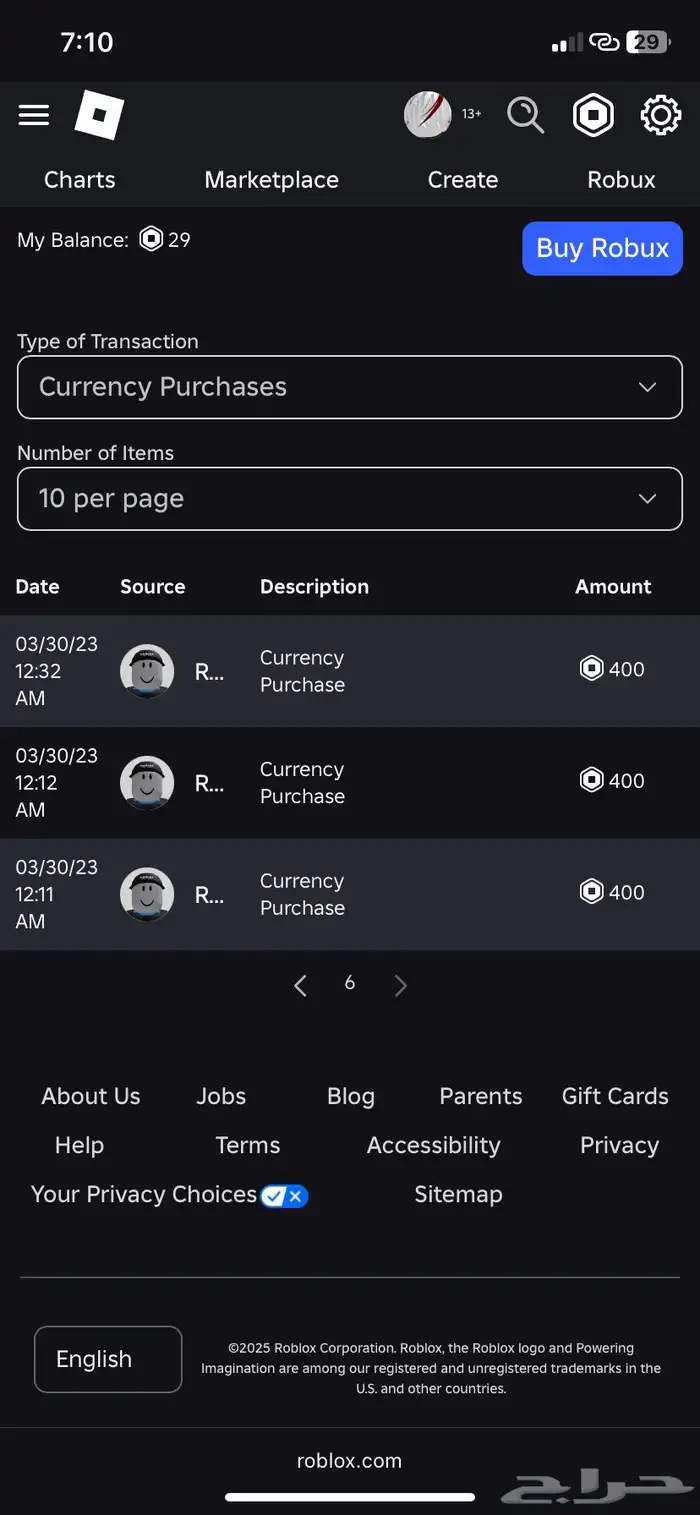This screenshot has height=1515, width=700.
Task: Open settings gear icon
Action: pos(660,116)
